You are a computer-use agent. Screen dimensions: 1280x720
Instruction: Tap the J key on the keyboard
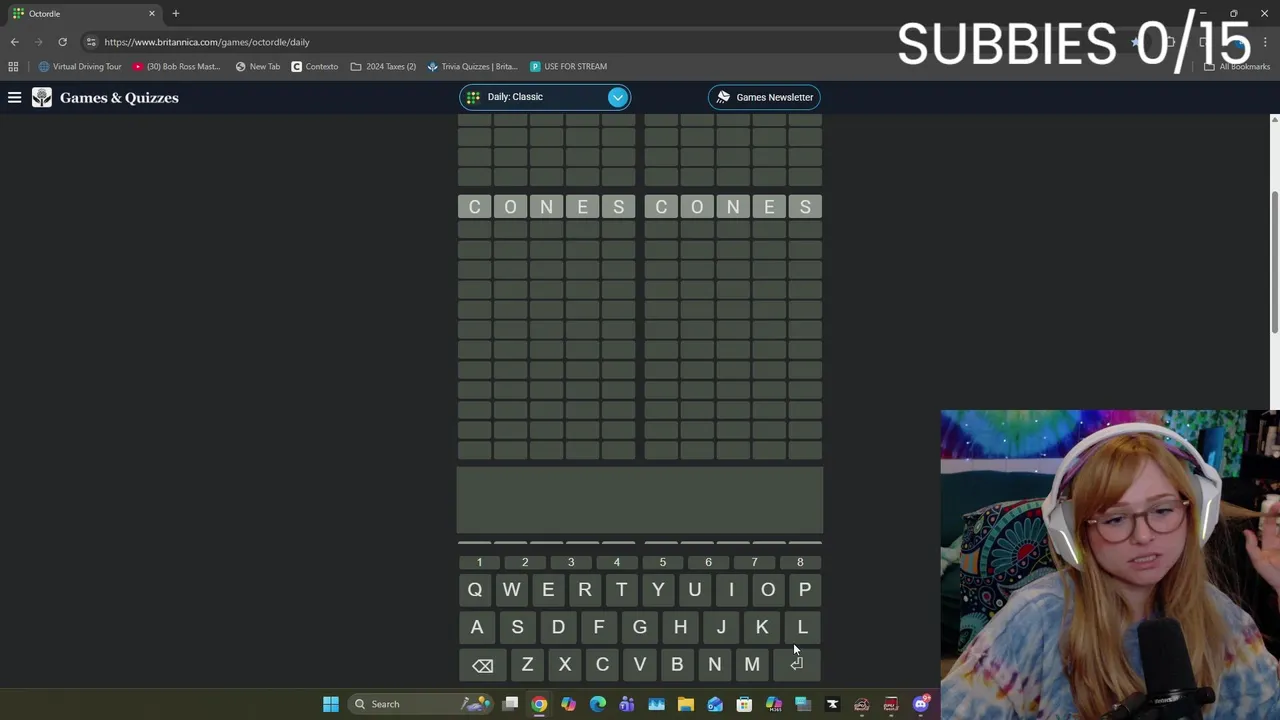[721, 627]
